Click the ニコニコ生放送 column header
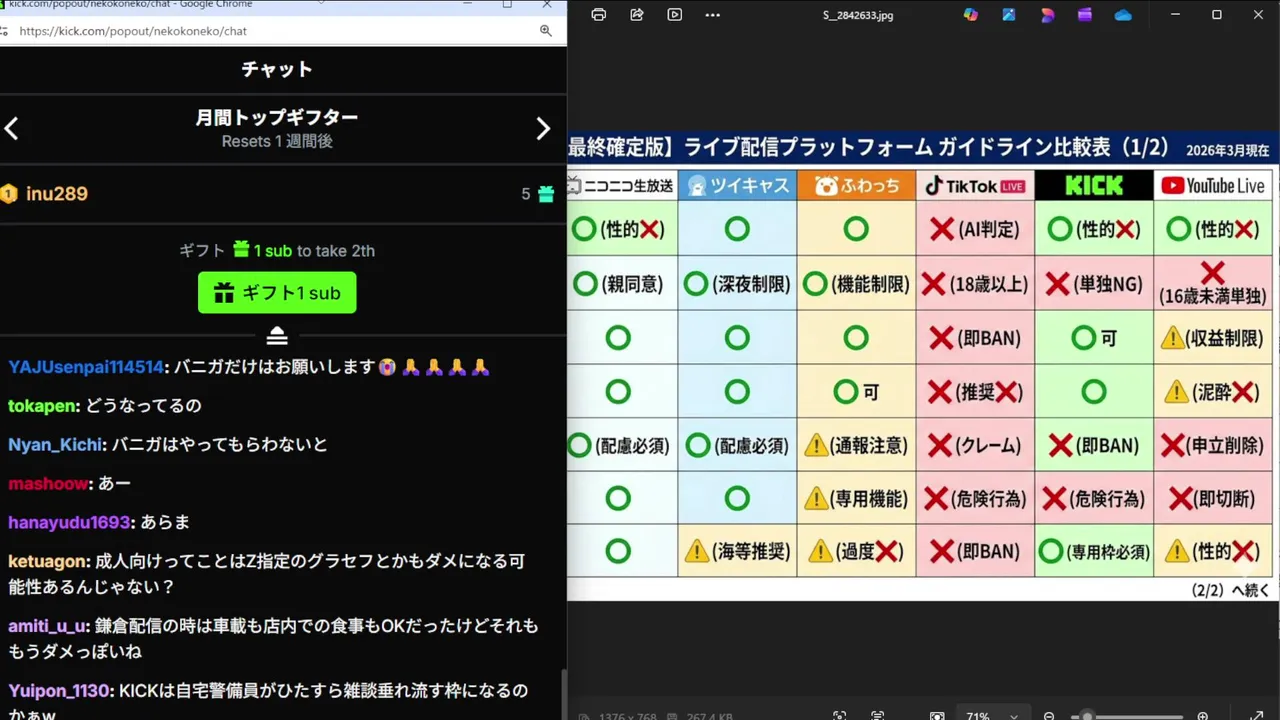The height and width of the screenshot is (720, 1280). click(x=622, y=186)
